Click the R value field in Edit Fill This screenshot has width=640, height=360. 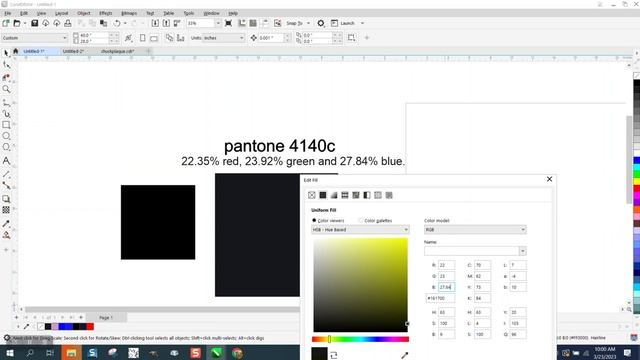(446, 265)
